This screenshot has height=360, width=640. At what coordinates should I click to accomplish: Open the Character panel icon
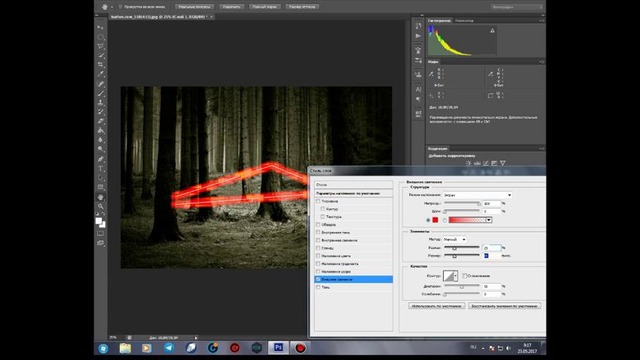418,89
